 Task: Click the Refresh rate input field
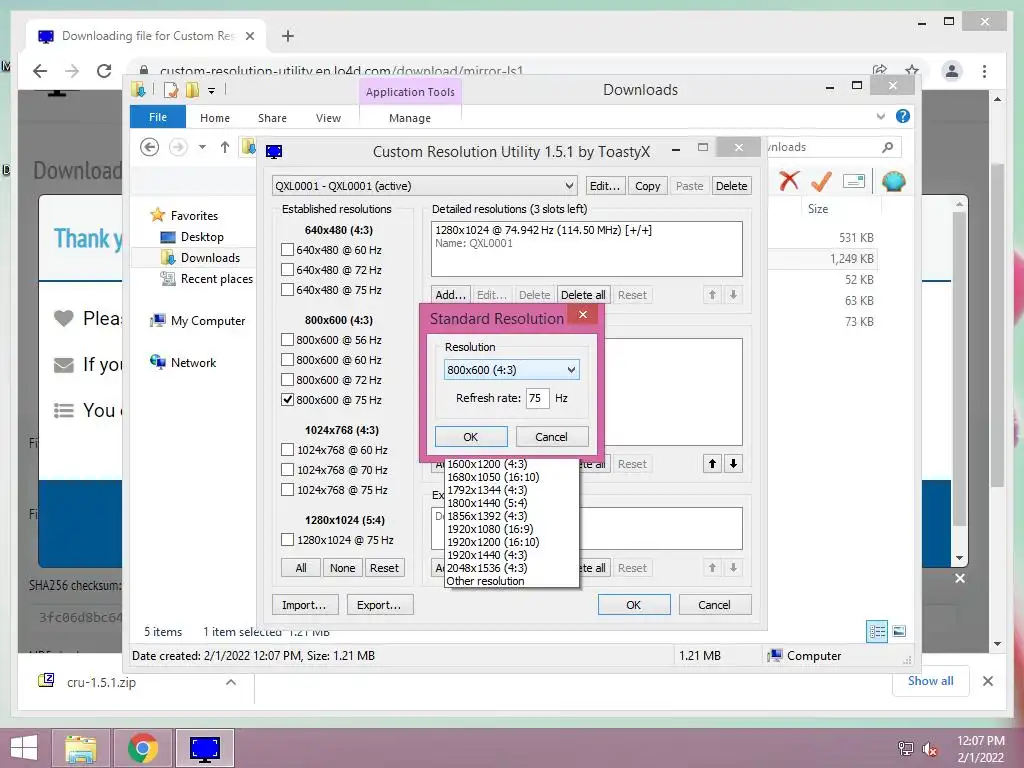point(537,398)
